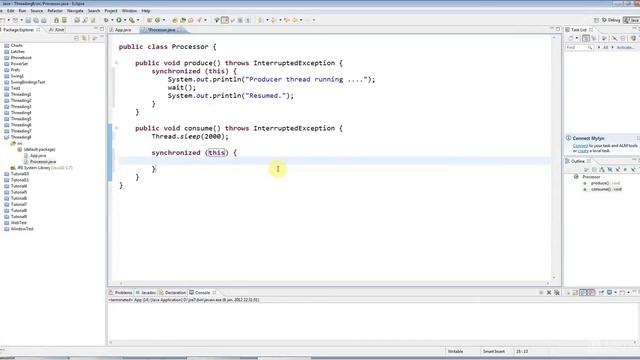Open the dropdown next to Debug button
This screenshot has width=640, height=360.
tap(112, 20)
